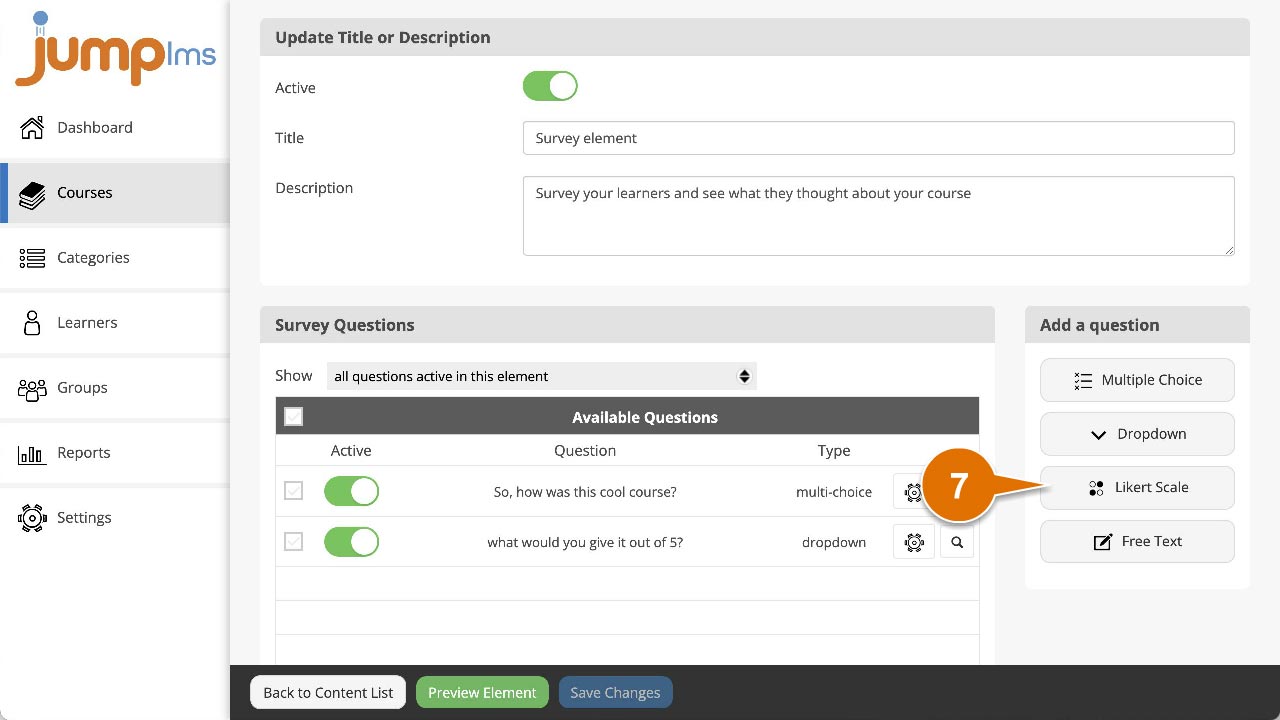Open settings for 'what would you give it out of 5?'
1280x720 pixels.
(913, 542)
